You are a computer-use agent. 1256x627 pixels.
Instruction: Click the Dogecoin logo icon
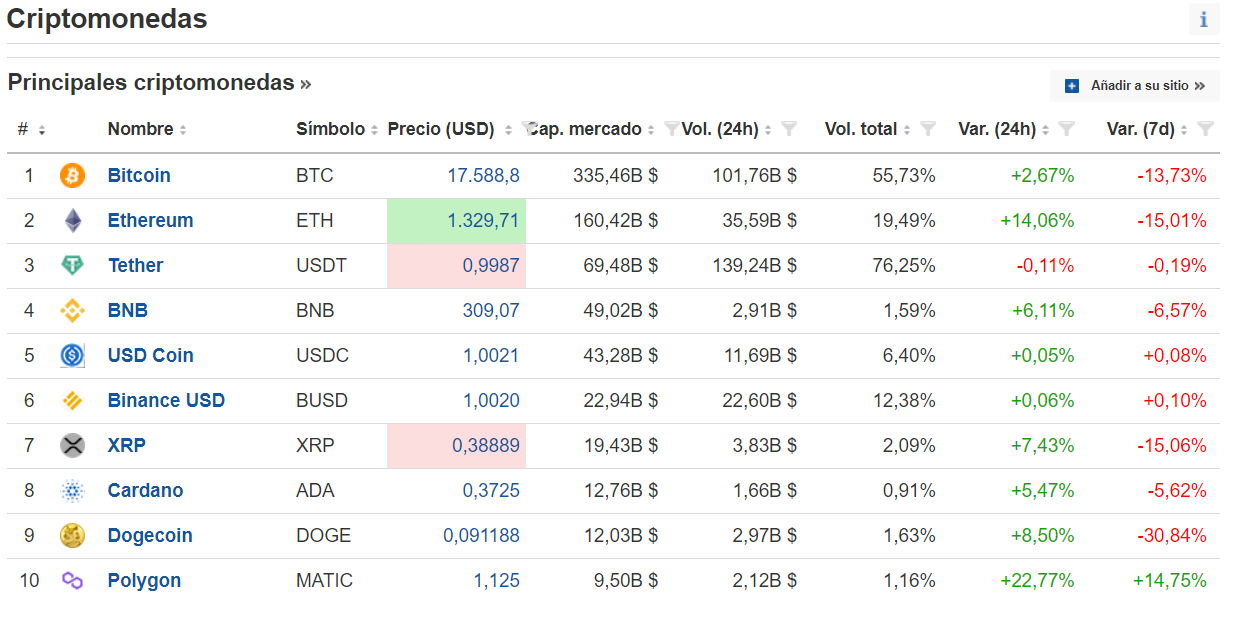coord(73,536)
